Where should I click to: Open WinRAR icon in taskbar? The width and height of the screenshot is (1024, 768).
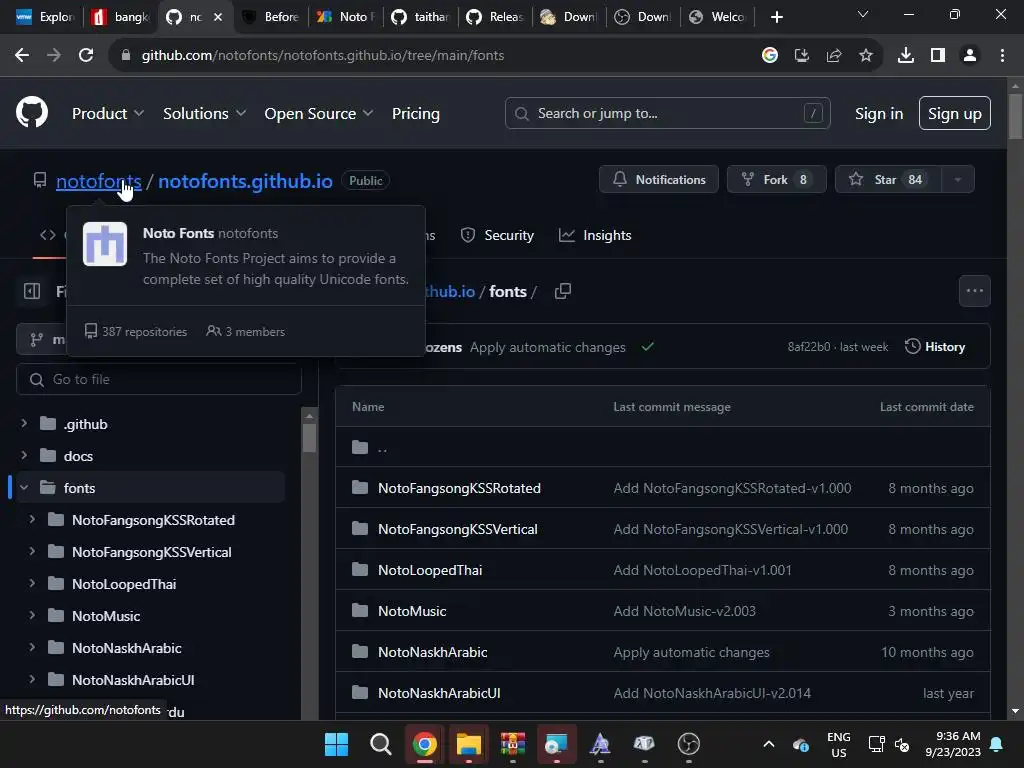513,744
